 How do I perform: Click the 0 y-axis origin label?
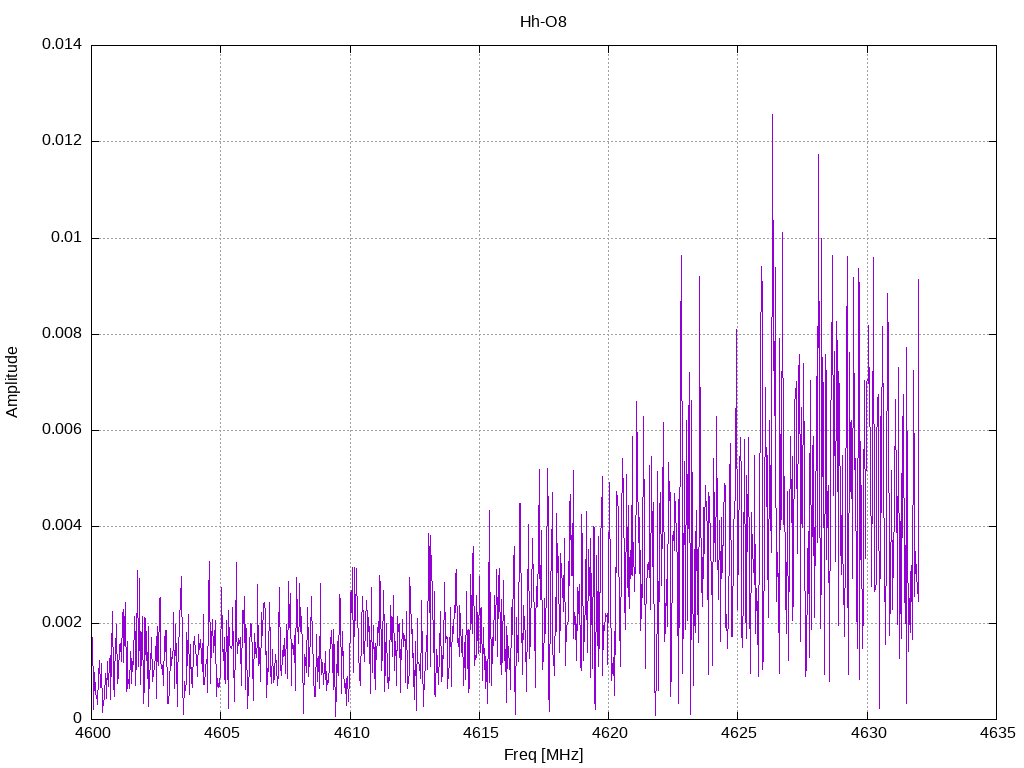tap(77, 718)
